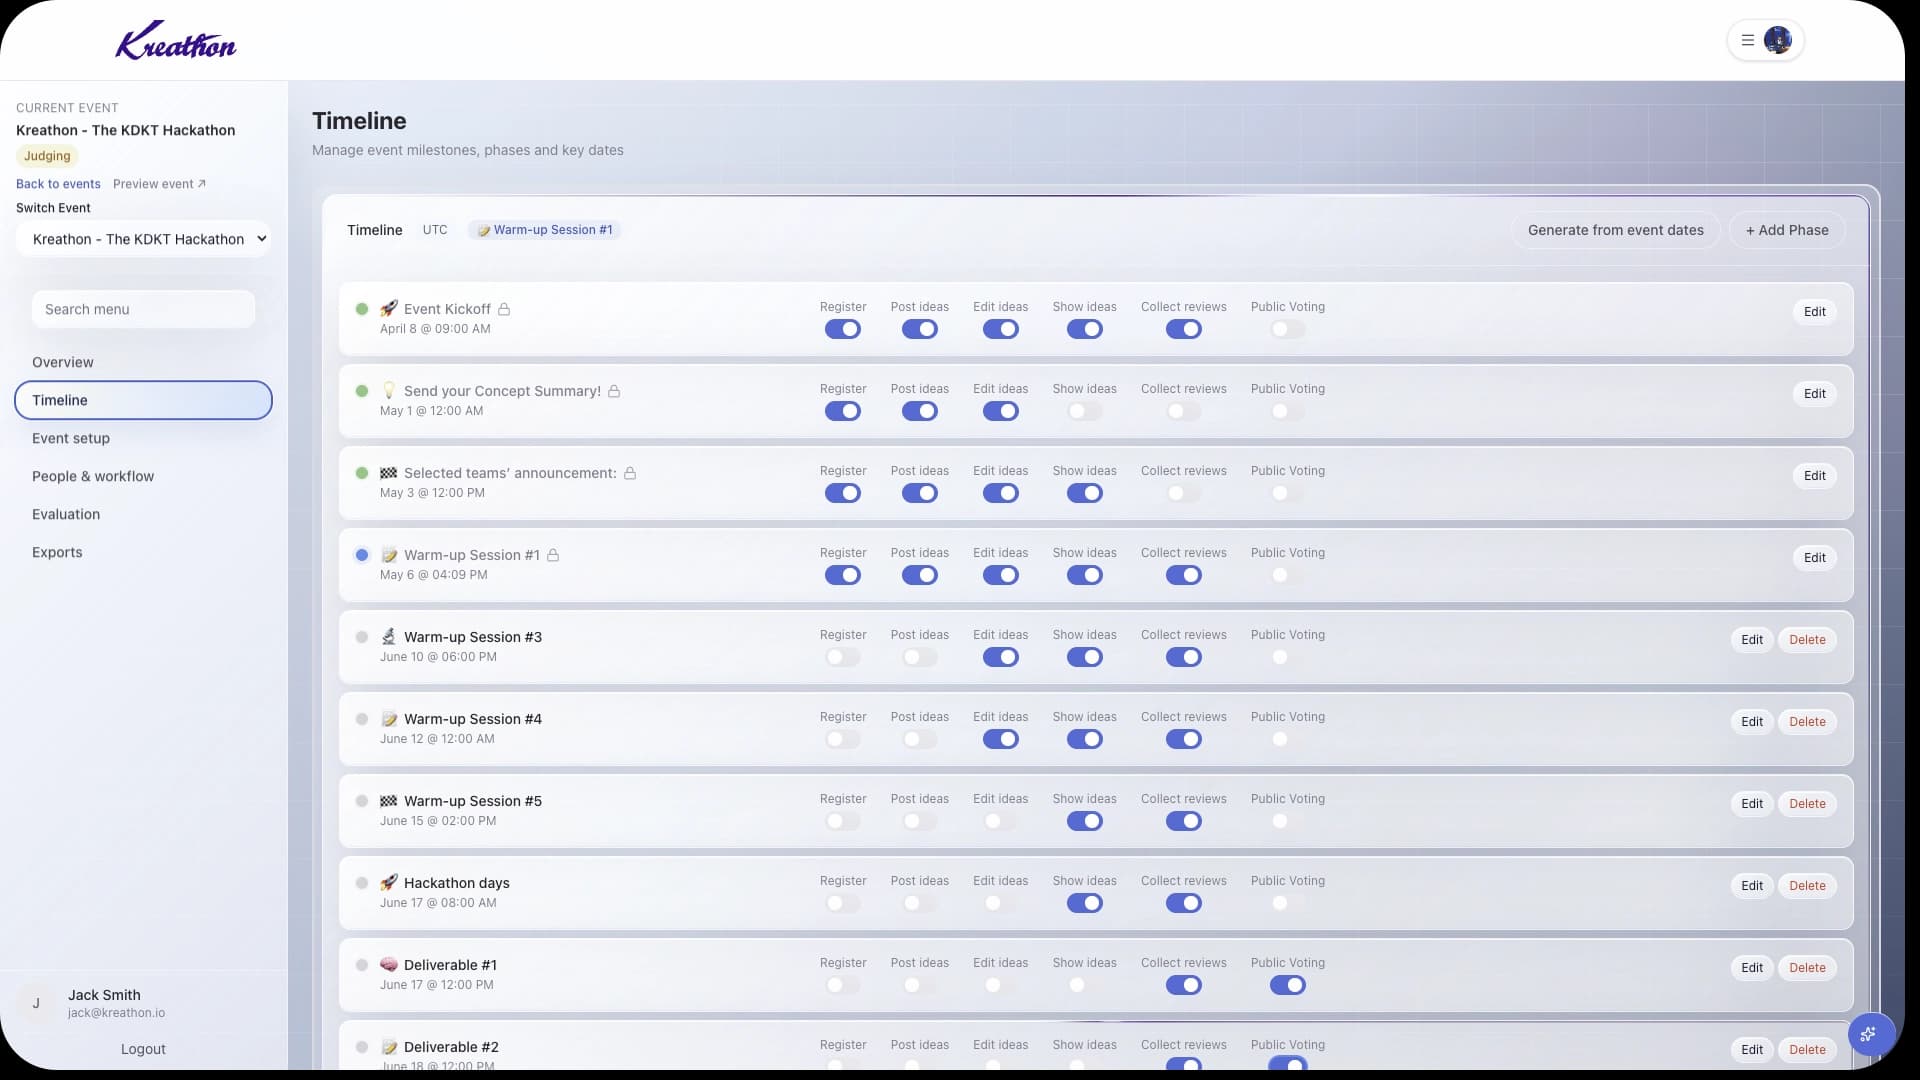Open Preview event link
This screenshot has height=1080, width=1920.
tap(159, 184)
